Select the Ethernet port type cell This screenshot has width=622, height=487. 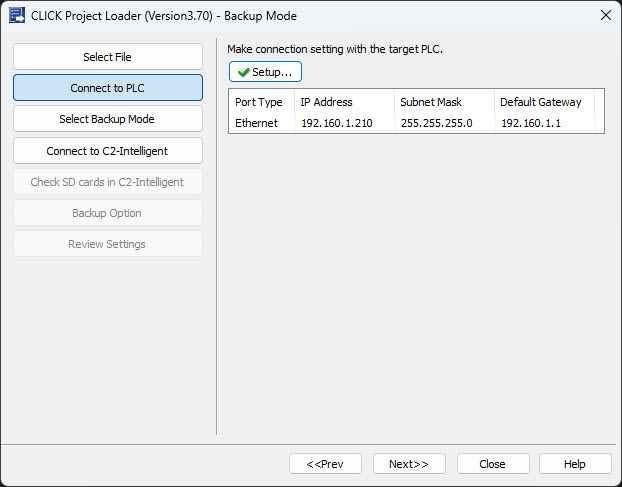click(256, 123)
